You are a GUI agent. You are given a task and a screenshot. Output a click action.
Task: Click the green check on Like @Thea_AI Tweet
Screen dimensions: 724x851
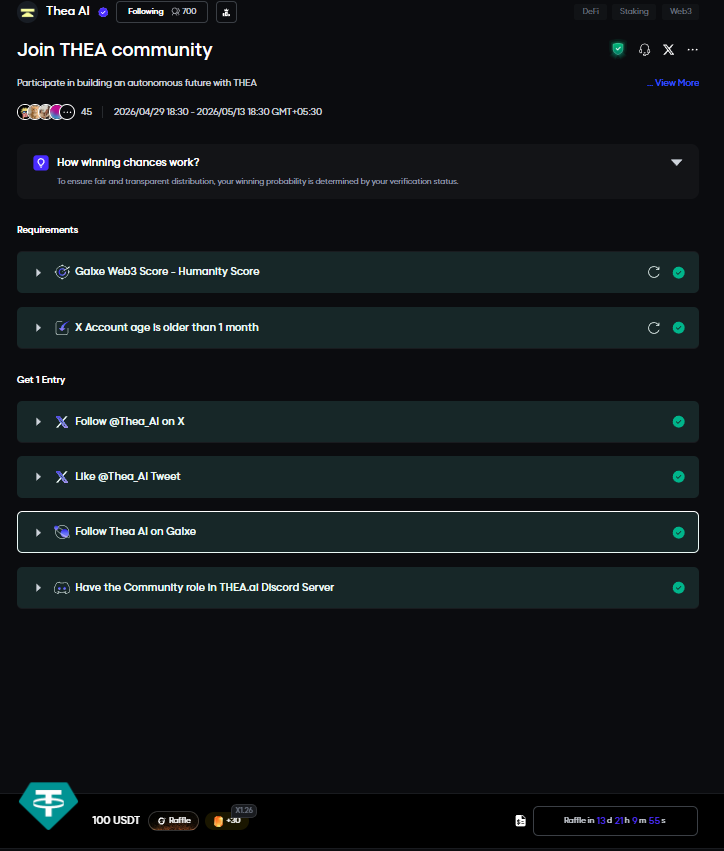(678, 477)
